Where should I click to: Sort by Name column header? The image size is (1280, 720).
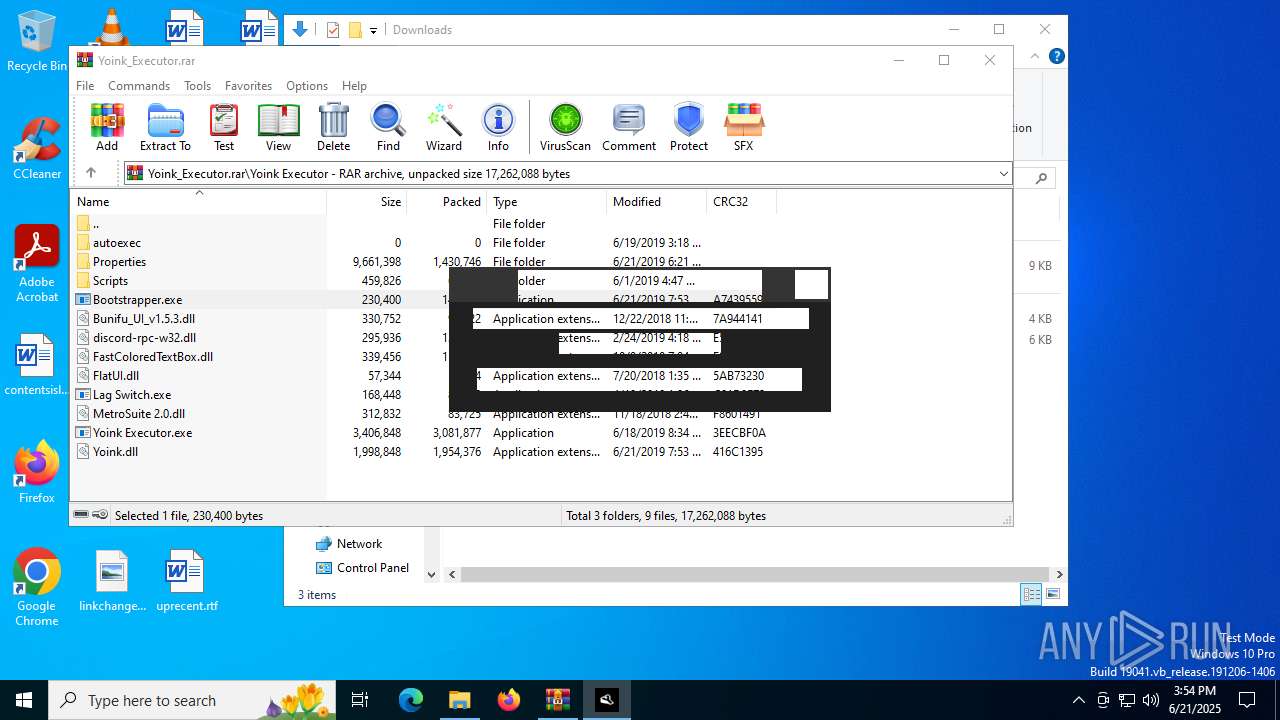coord(198,201)
